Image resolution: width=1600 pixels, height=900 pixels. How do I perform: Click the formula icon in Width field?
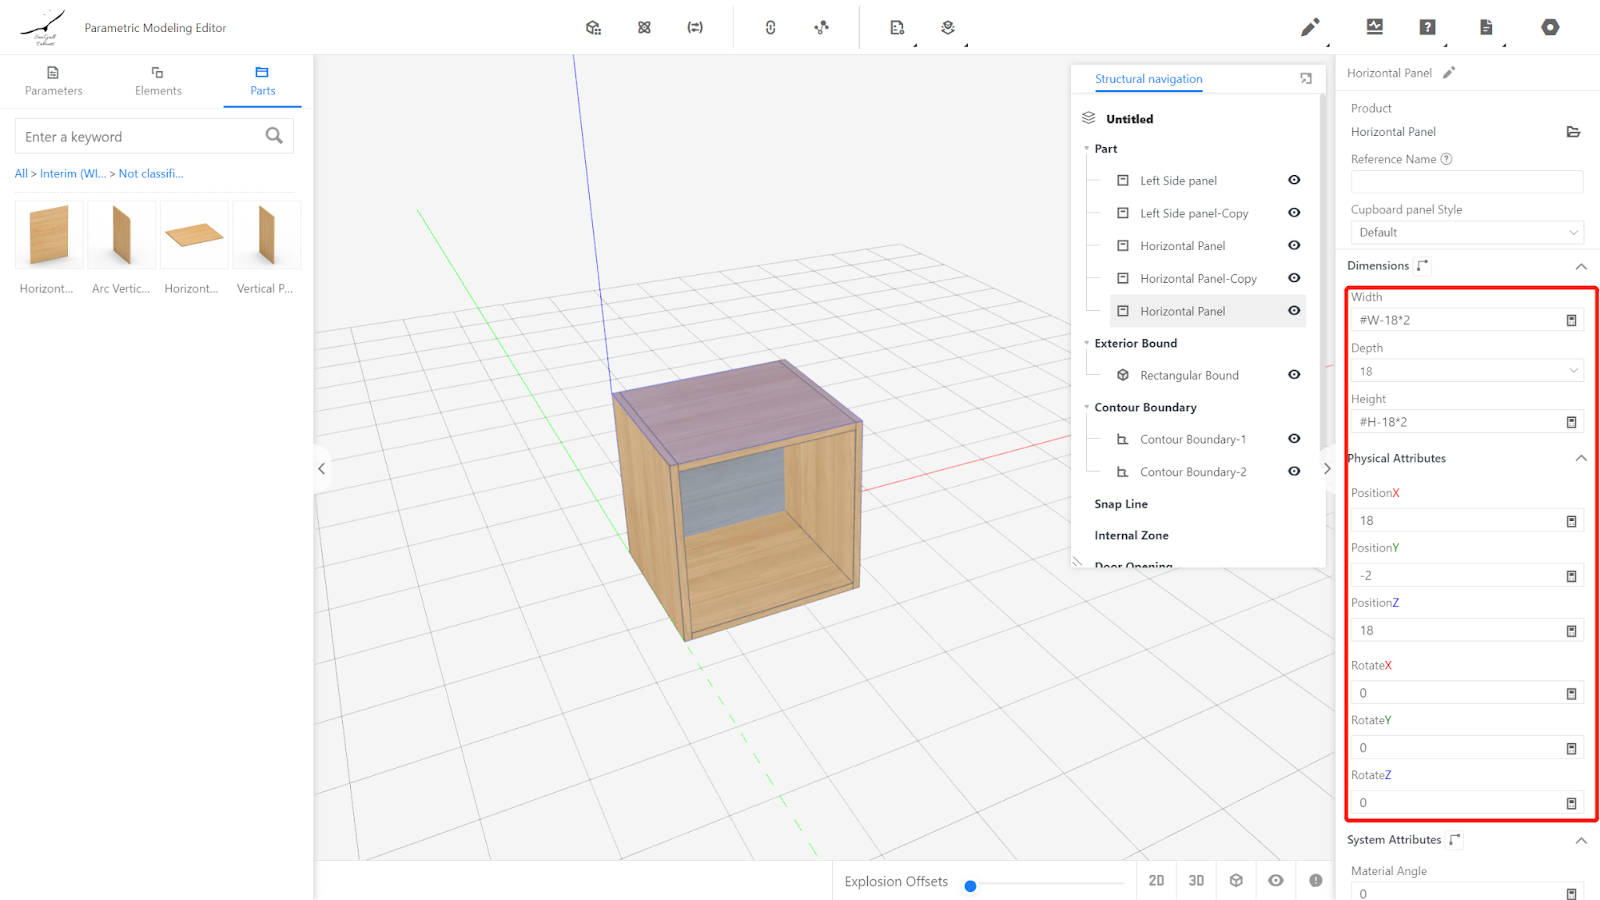(x=1571, y=321)
